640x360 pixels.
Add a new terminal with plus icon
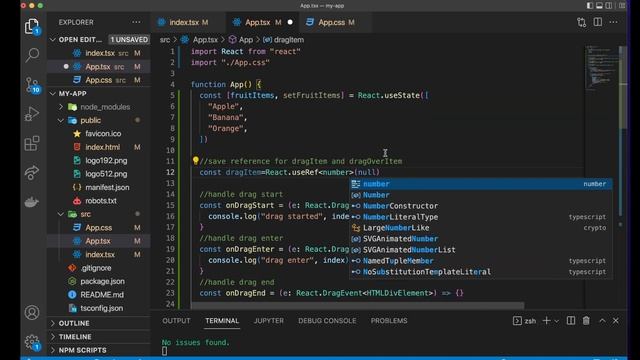tap(546, 321)
